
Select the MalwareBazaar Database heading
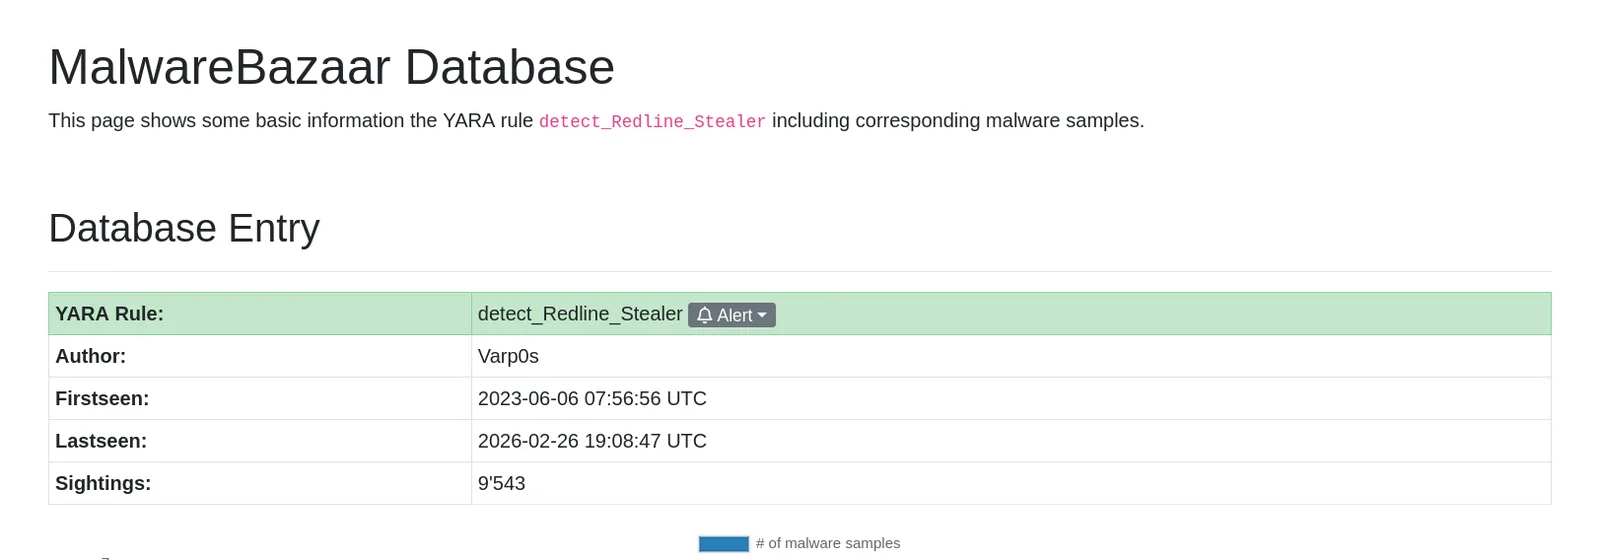[x=331, y=67]
